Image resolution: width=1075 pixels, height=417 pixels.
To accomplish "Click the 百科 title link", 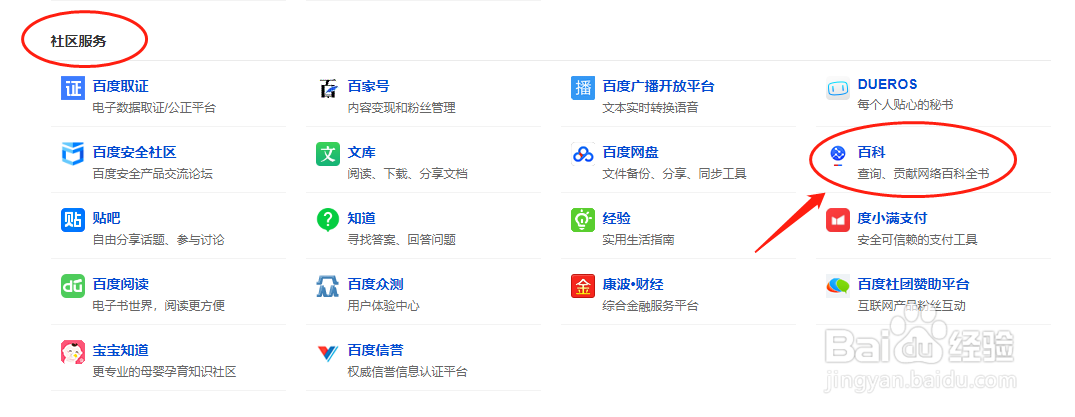I will (871, 152).
